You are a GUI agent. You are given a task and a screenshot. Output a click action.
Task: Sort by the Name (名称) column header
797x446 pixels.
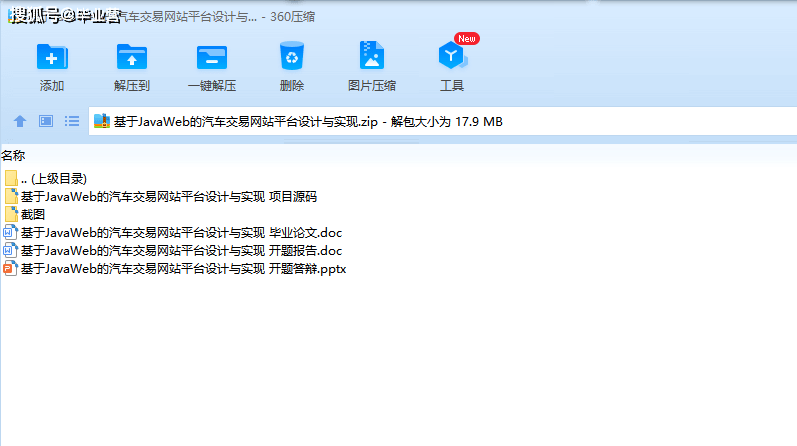(x=13, y=155)
